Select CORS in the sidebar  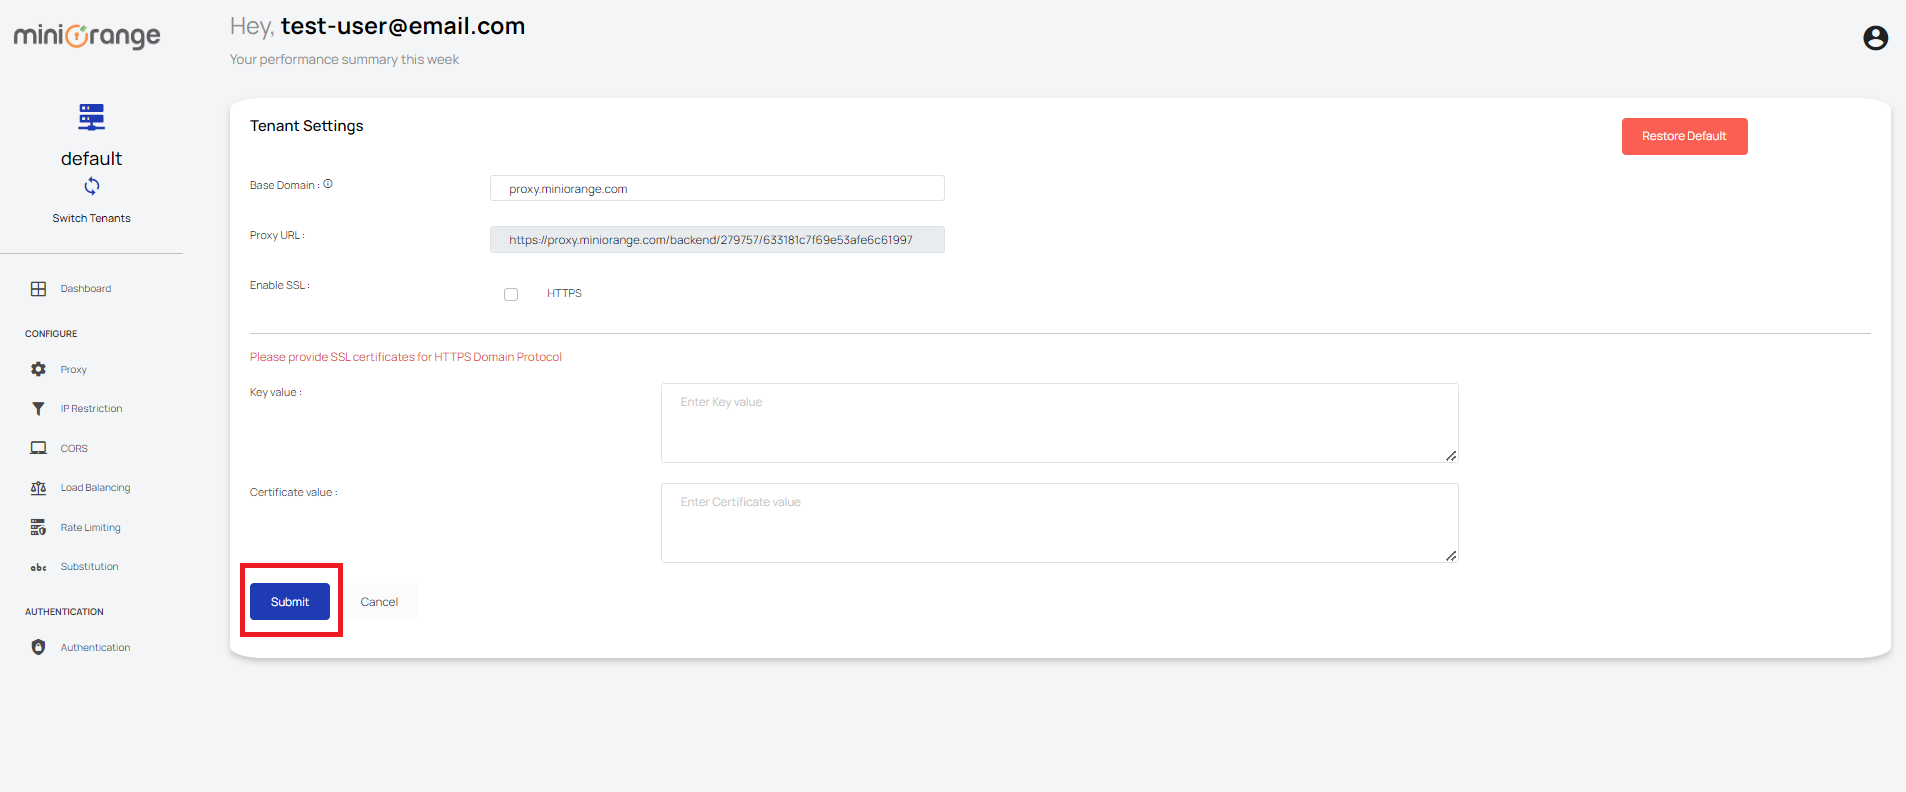tap(74, 449)
